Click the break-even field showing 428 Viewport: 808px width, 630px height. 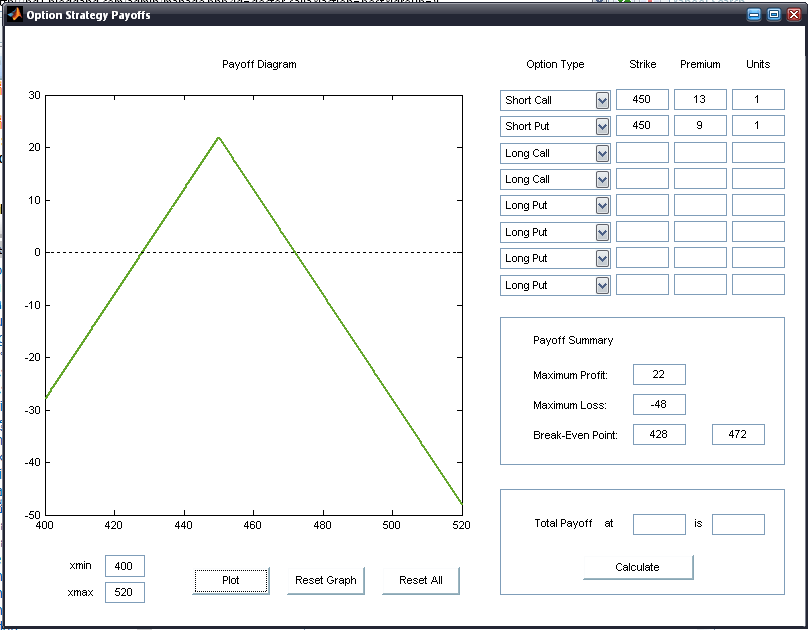[x=659, y=434]
